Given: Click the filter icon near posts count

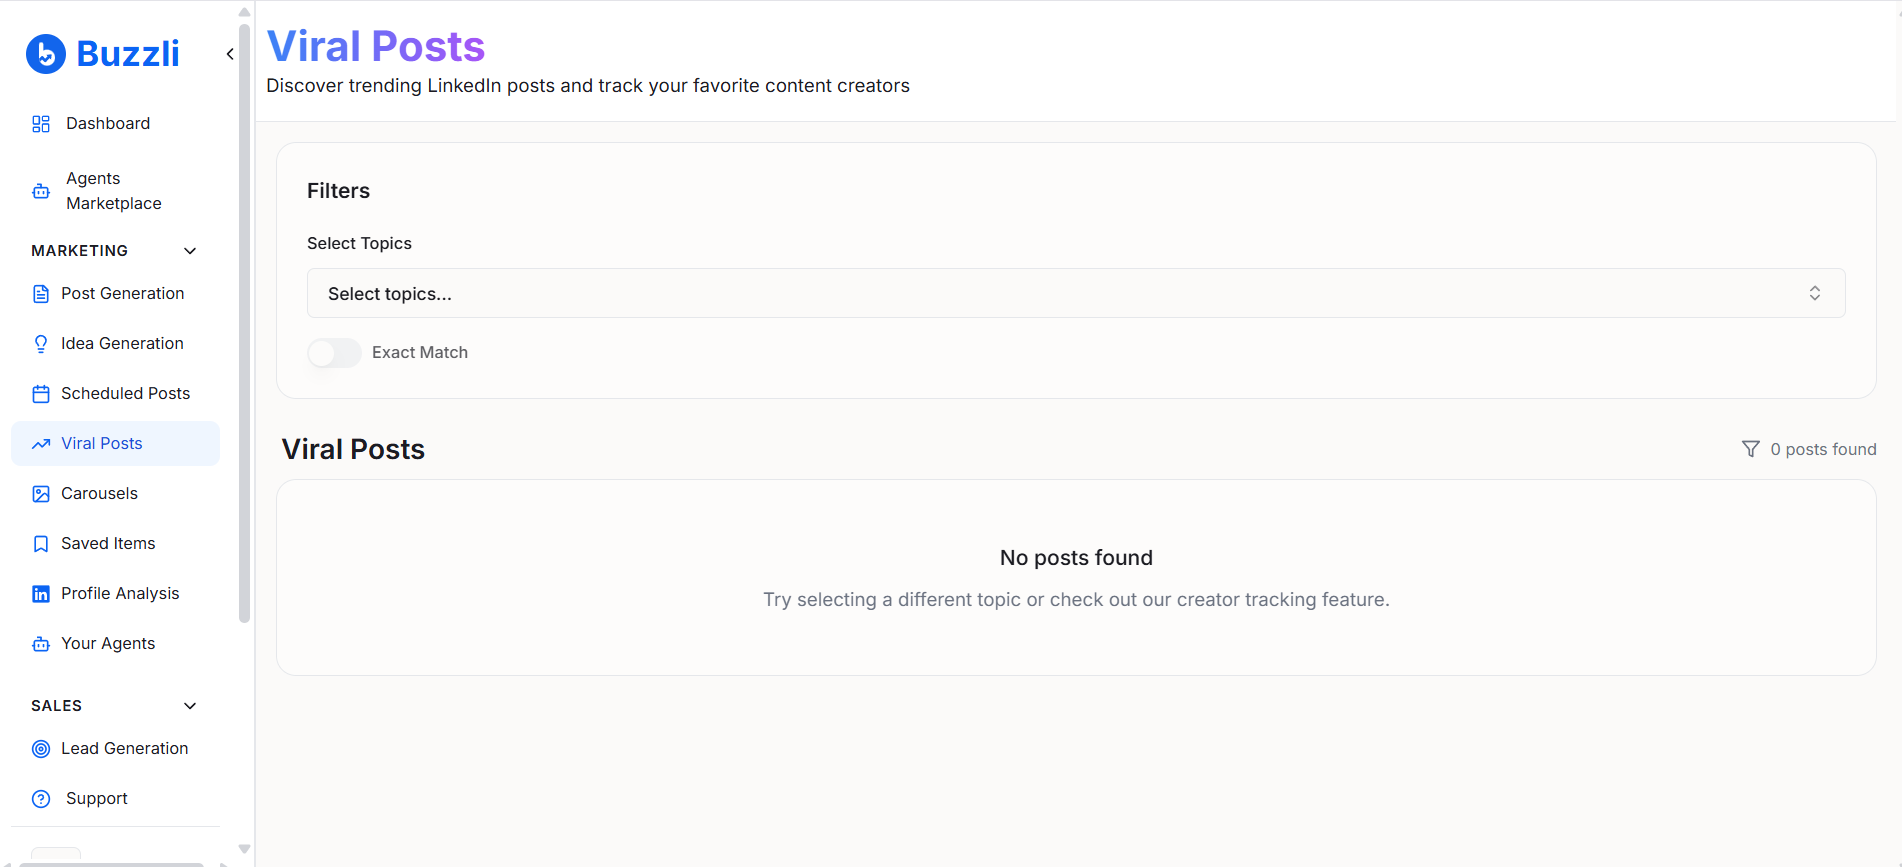Looking at the screenshot, I should tap(1750, 448).
